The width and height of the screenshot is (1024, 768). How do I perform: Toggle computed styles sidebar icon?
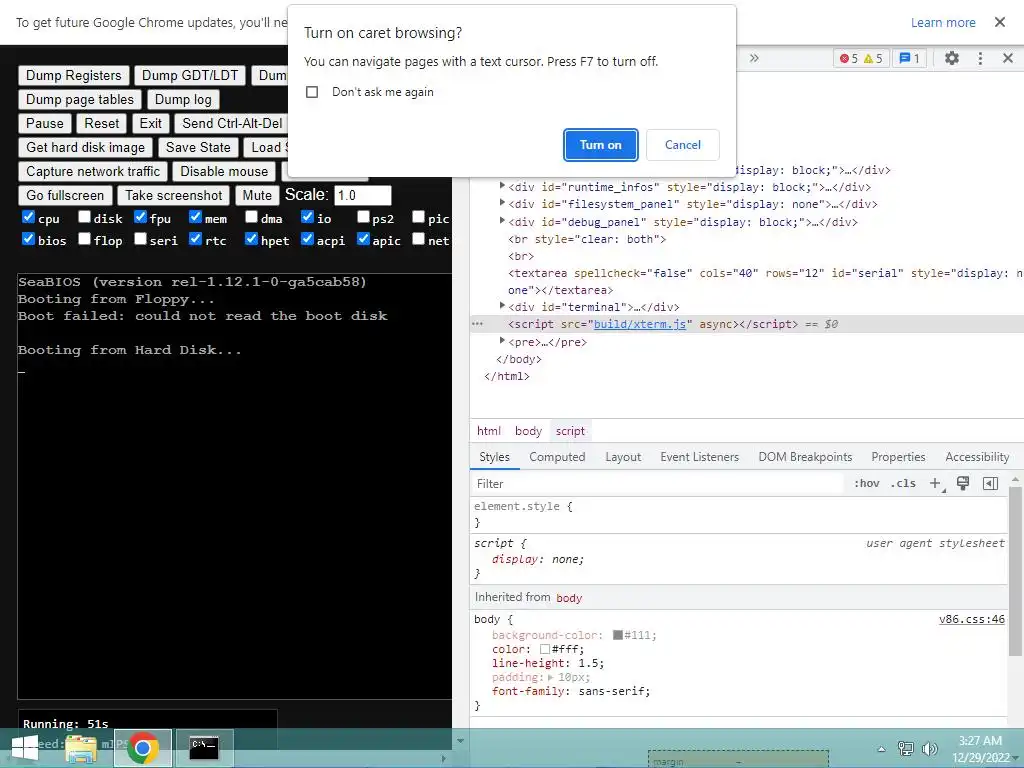pyautogui.click(x=990, y=483)
